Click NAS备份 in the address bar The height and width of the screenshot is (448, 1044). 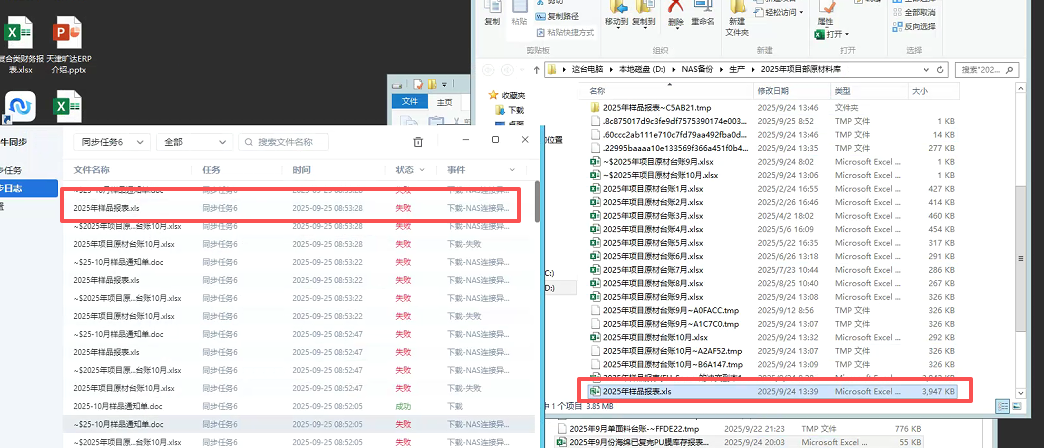click(x=697, y=69)
